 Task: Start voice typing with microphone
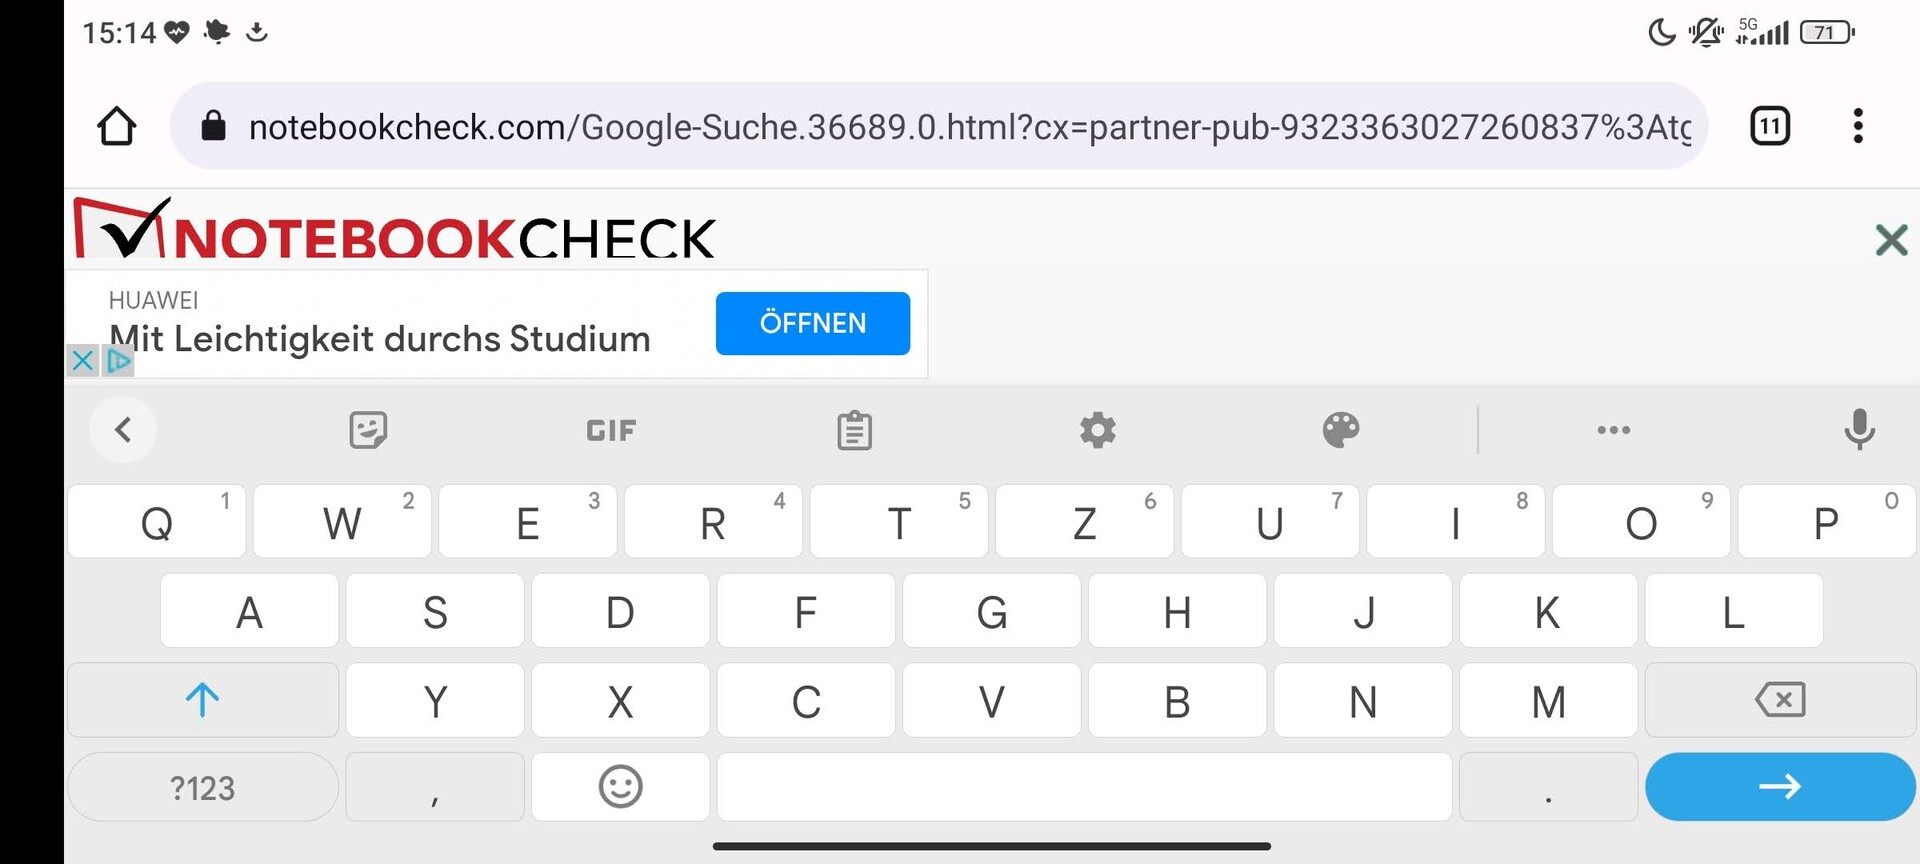pyautogui.click(x=1858, y=430)
